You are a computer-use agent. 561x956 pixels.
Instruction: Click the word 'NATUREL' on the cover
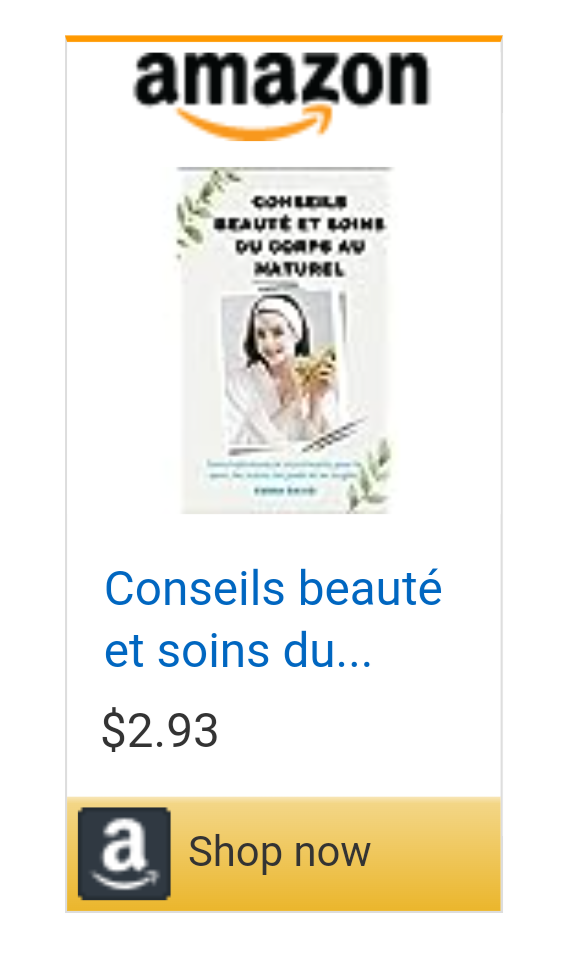coord(299,269)
